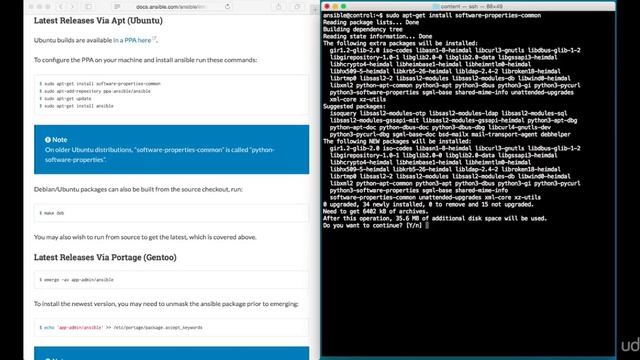Click 'sudo apt-get install software-properties-common' code line

tap(100, 84)
